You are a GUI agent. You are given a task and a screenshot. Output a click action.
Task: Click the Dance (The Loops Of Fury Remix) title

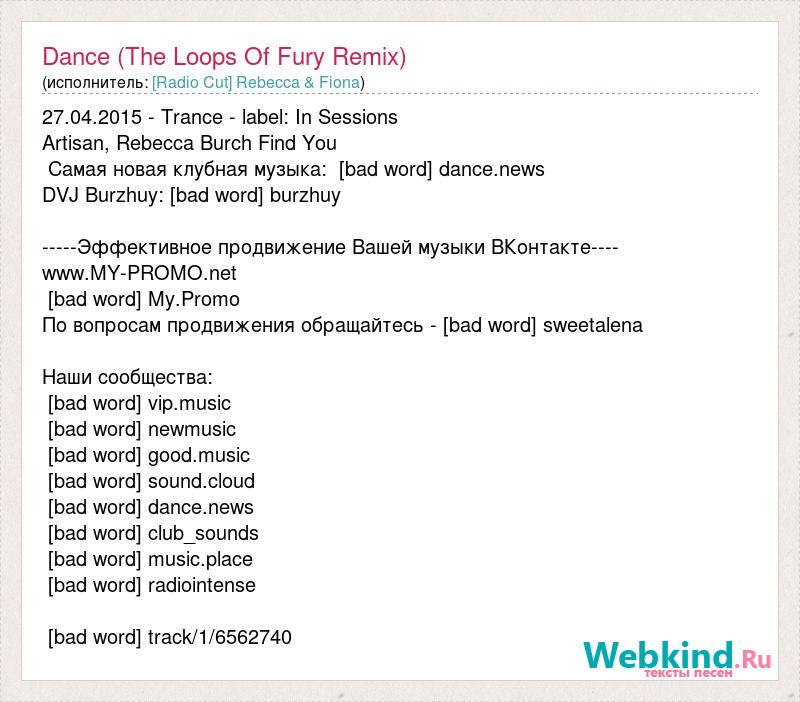point(224,57)
